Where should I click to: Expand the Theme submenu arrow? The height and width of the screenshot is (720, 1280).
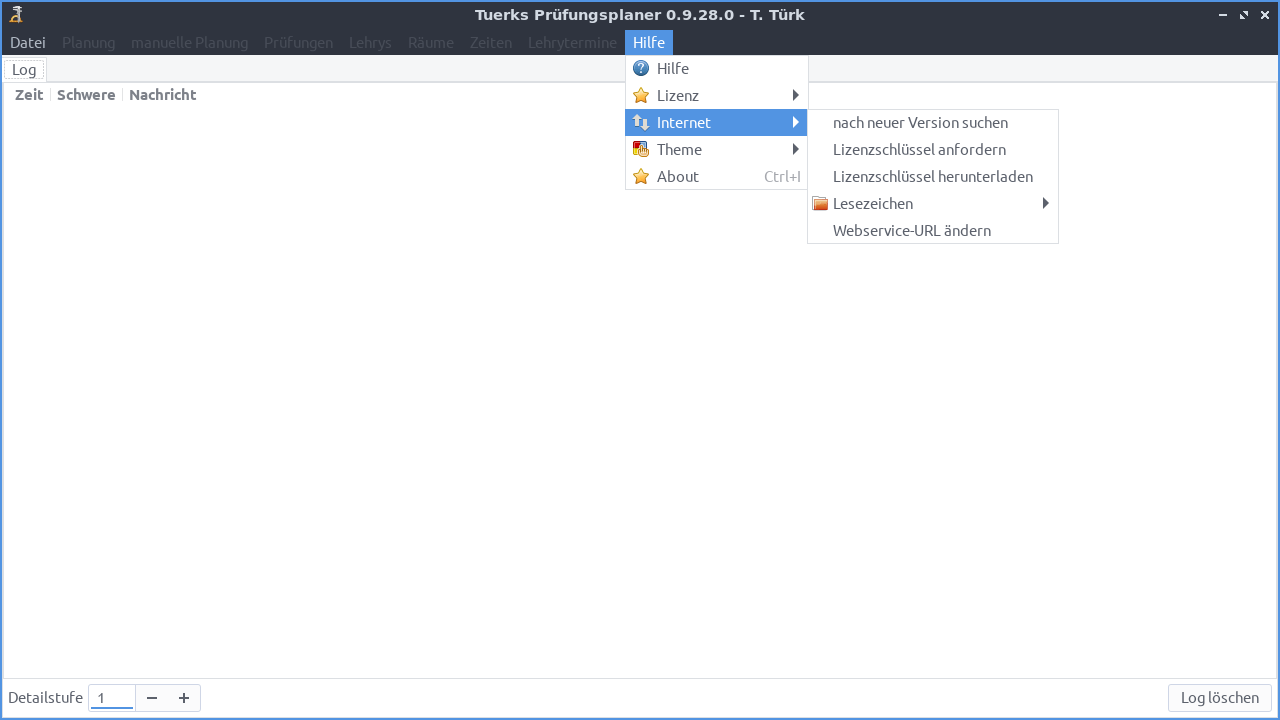(797, 149)
